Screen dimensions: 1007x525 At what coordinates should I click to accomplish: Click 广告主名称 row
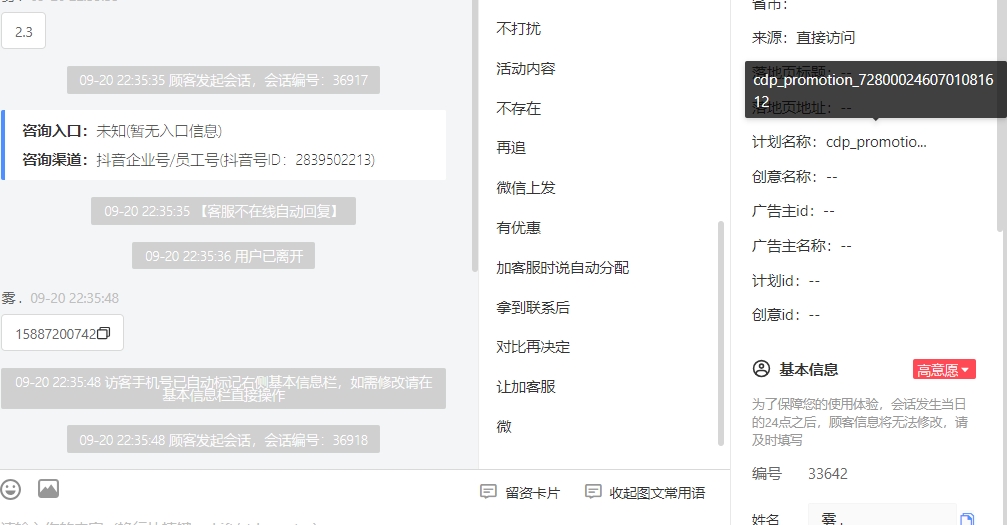coord(801,245)
